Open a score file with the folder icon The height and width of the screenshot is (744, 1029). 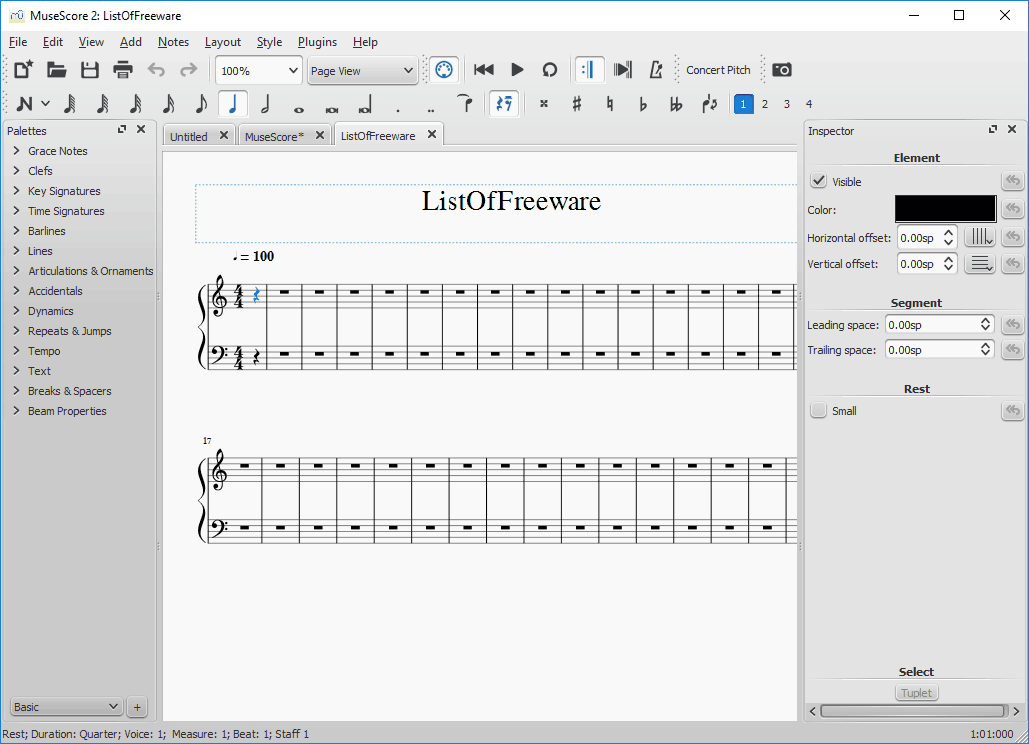point(56,70)
